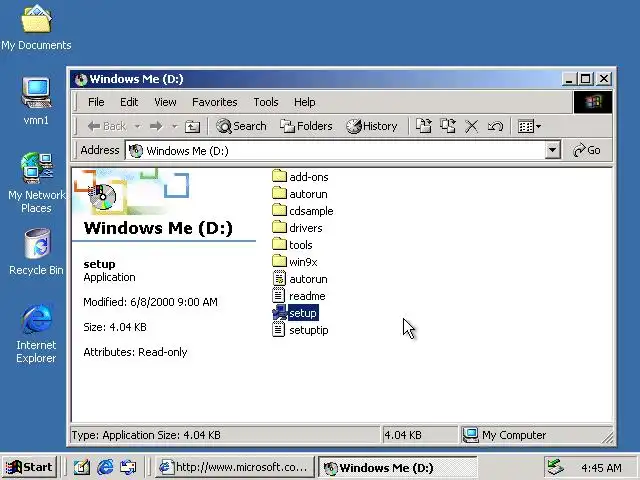Toggle the Folders pane

click(306, 126)
